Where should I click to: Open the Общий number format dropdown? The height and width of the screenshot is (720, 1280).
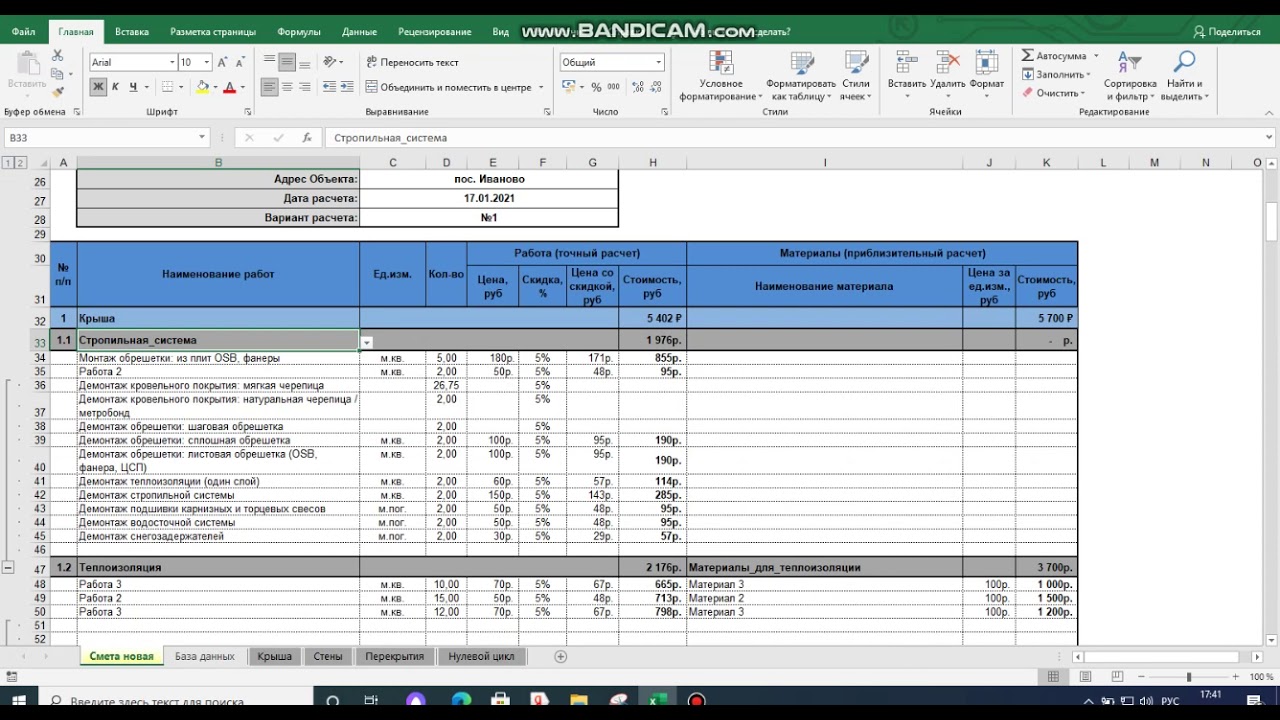point(658,62)
